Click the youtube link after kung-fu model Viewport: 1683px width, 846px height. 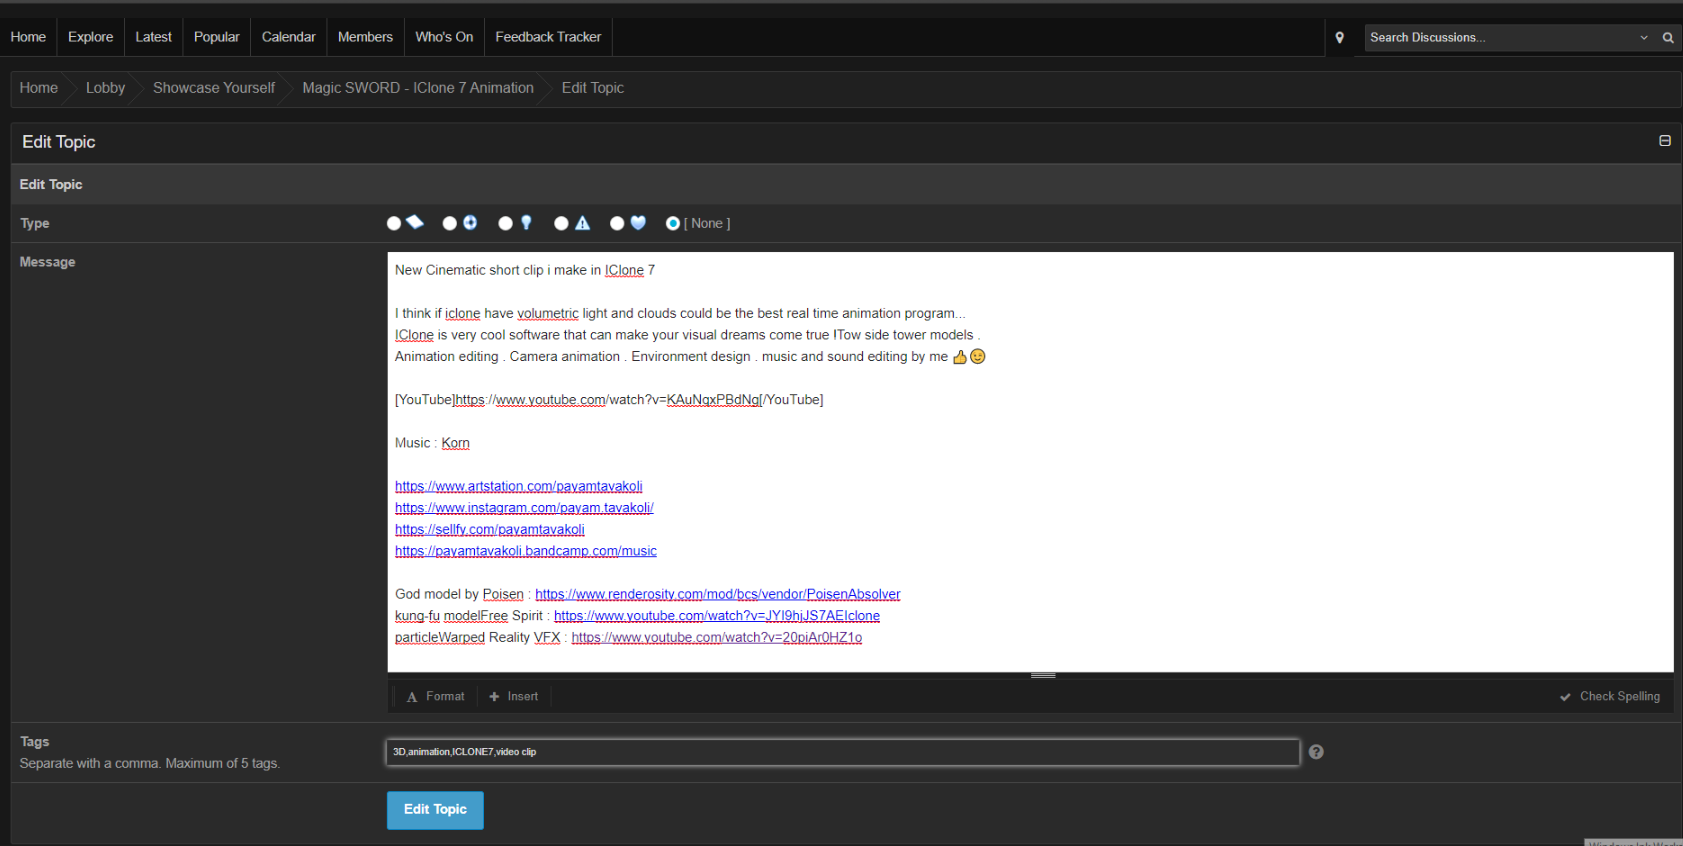coord(716,616)
